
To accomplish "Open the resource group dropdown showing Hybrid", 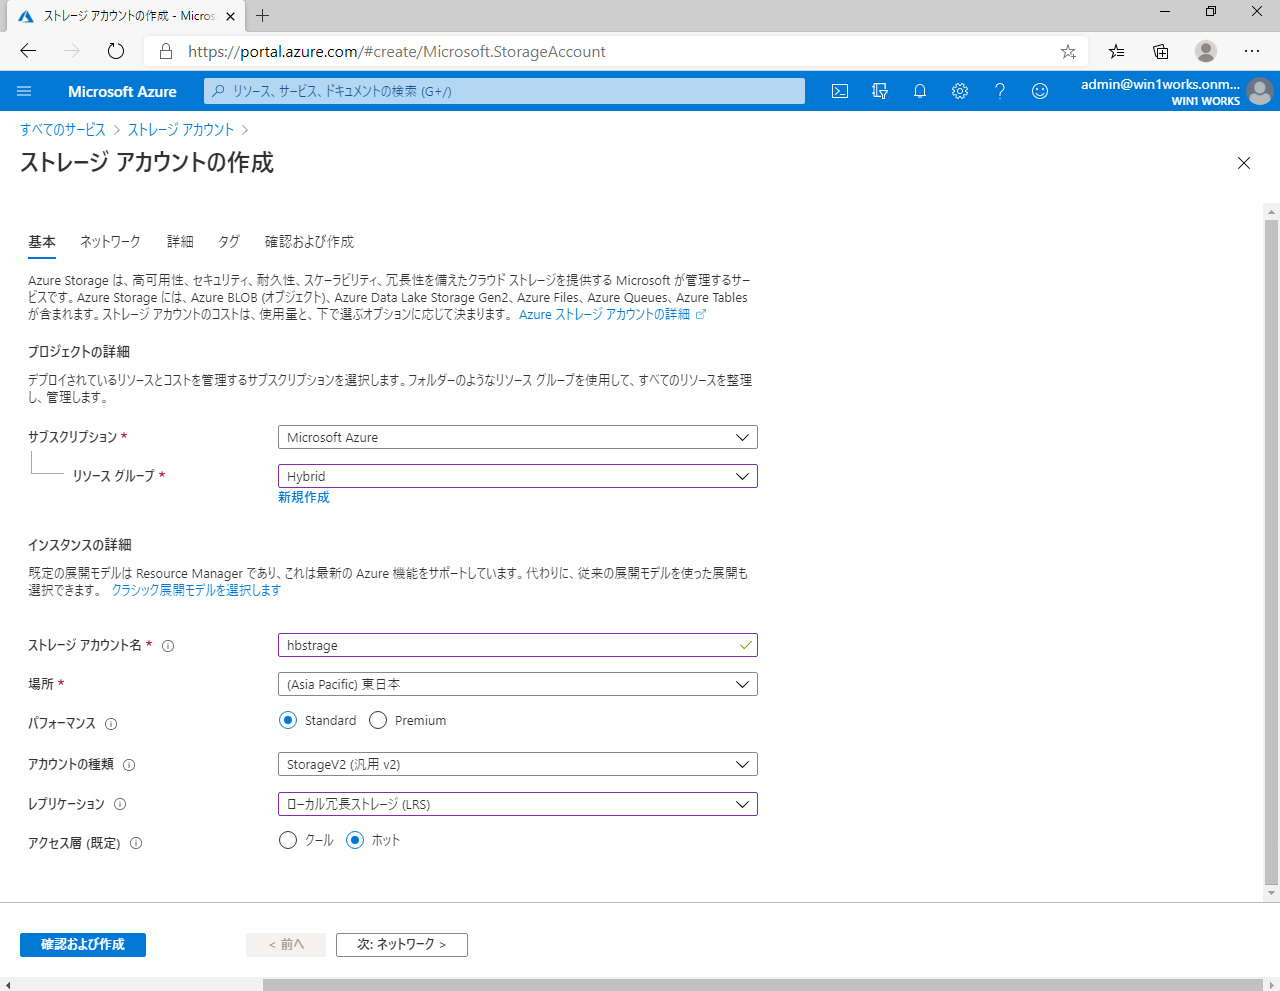I will point(518,476).
